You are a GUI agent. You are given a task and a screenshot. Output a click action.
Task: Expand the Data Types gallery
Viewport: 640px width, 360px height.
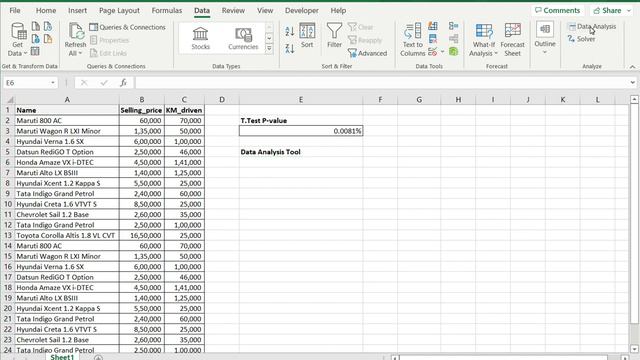(x=269, y=48)
